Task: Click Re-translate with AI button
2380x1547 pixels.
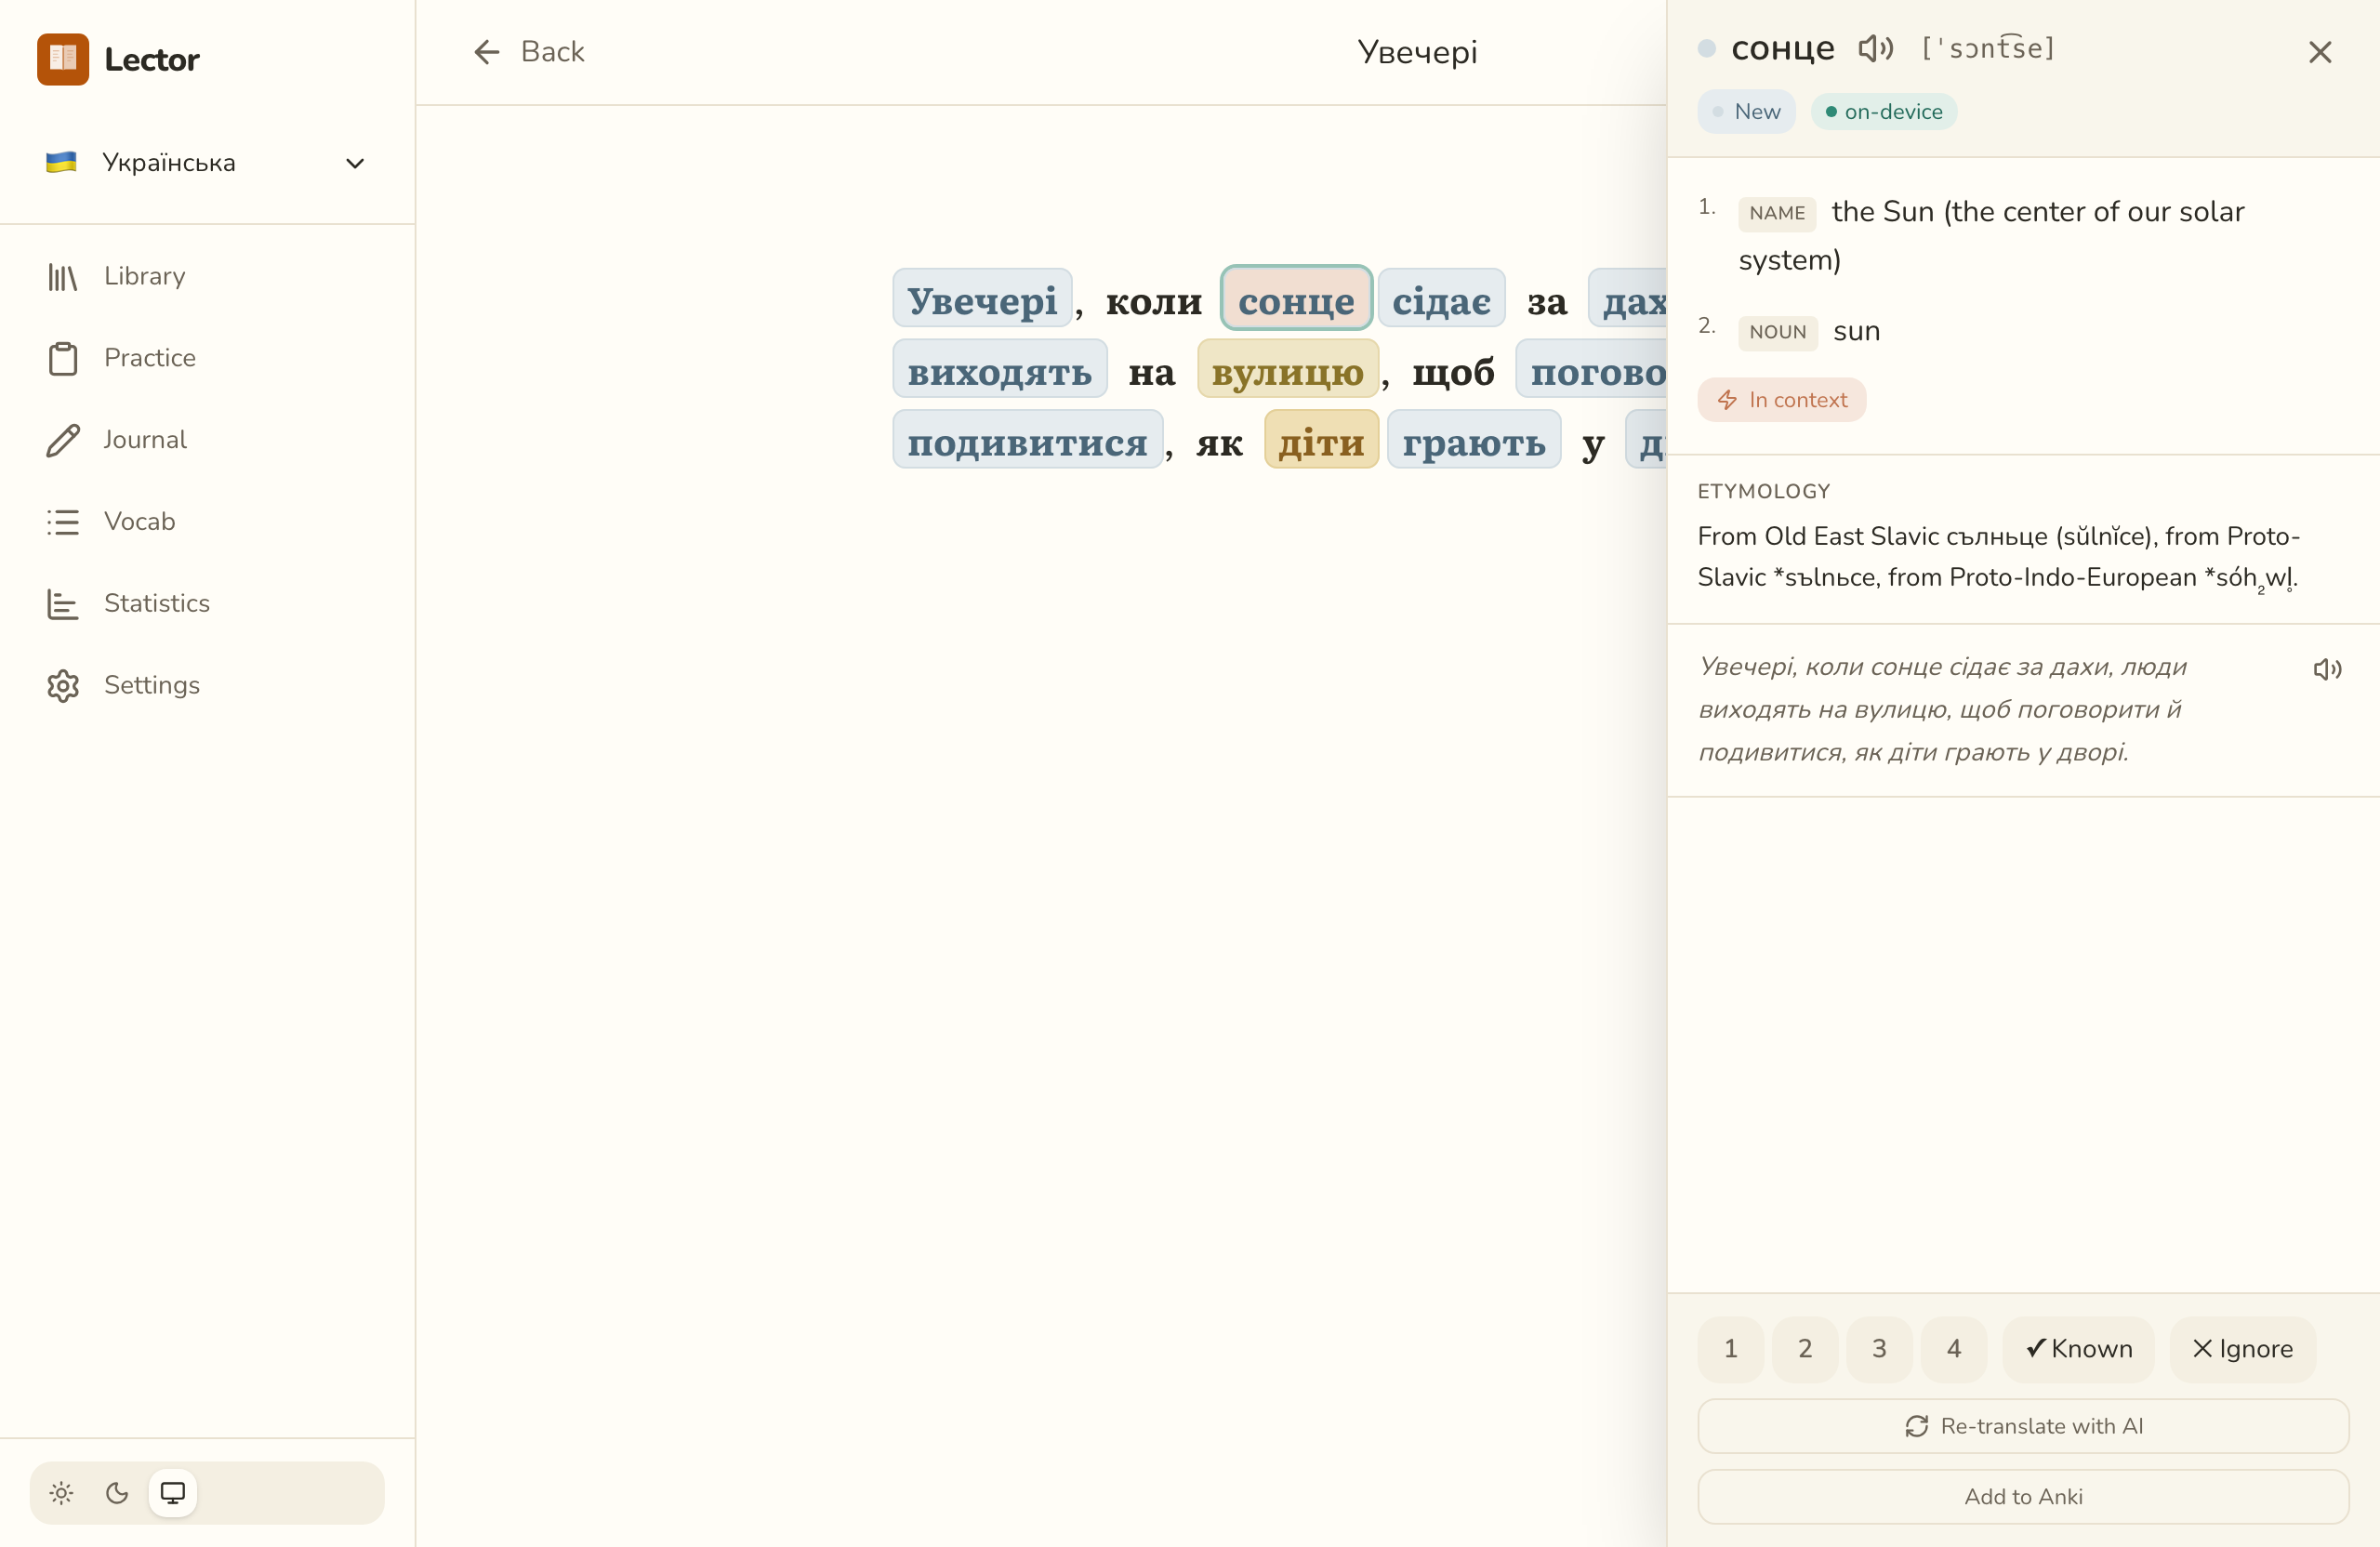Action: pos(2023,1426)
